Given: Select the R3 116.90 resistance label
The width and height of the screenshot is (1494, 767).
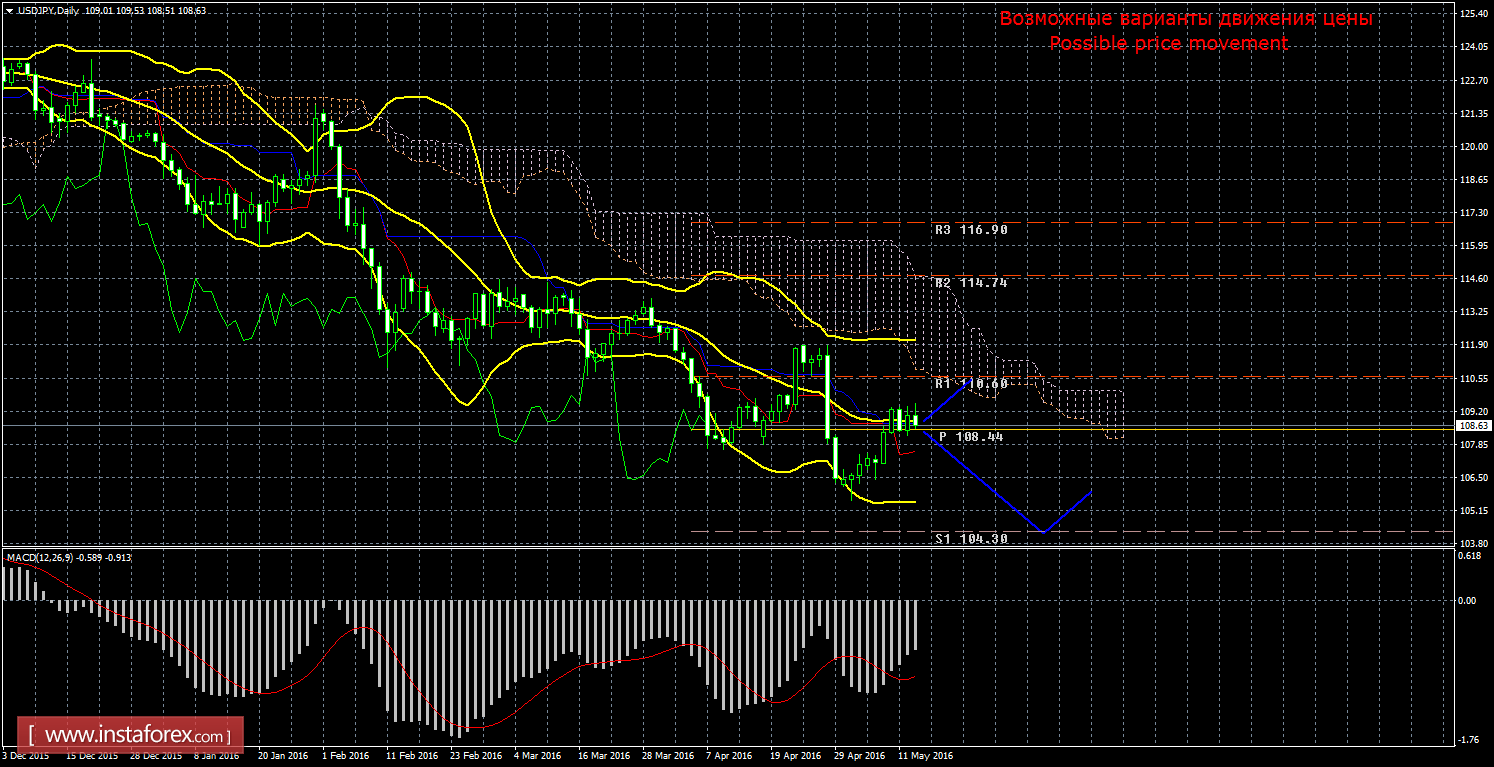Looking at the screenshot, I should [x=970, y=229].
